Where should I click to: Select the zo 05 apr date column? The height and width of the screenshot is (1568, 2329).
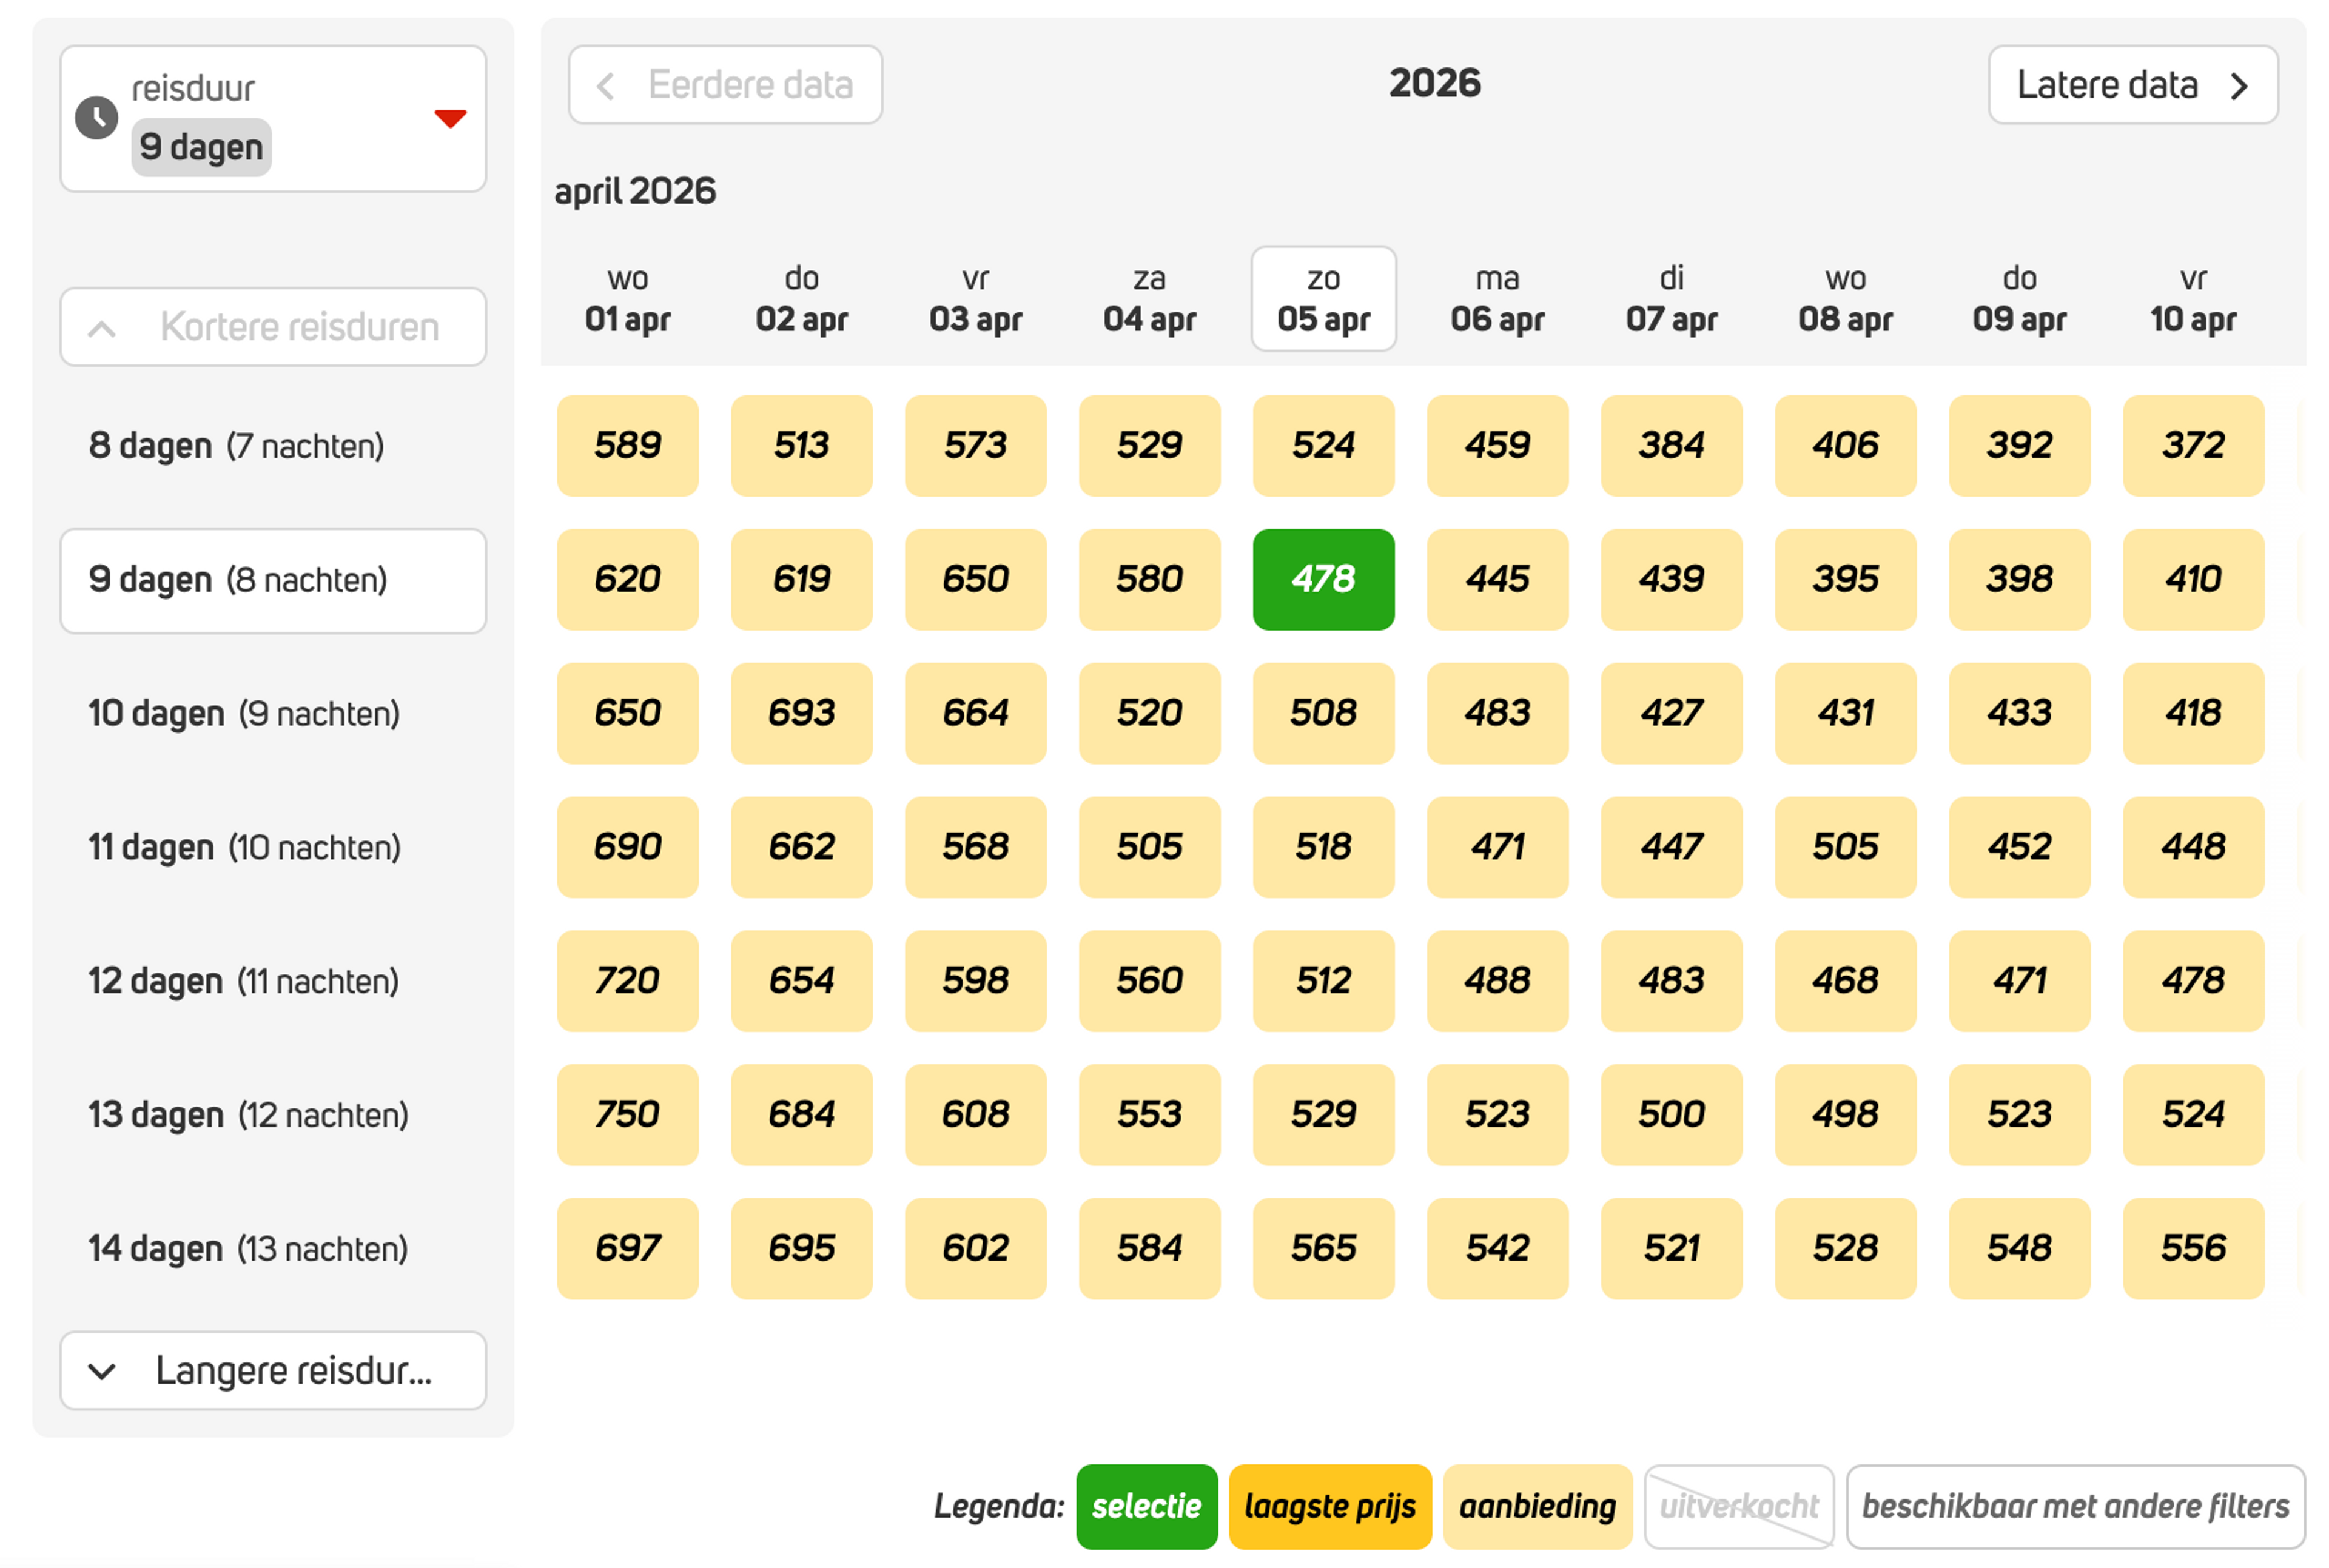click(1323, 299)
